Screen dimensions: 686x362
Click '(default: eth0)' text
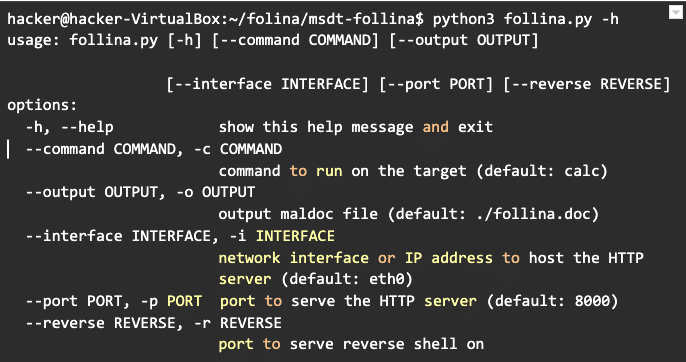(x=347, y=279)
